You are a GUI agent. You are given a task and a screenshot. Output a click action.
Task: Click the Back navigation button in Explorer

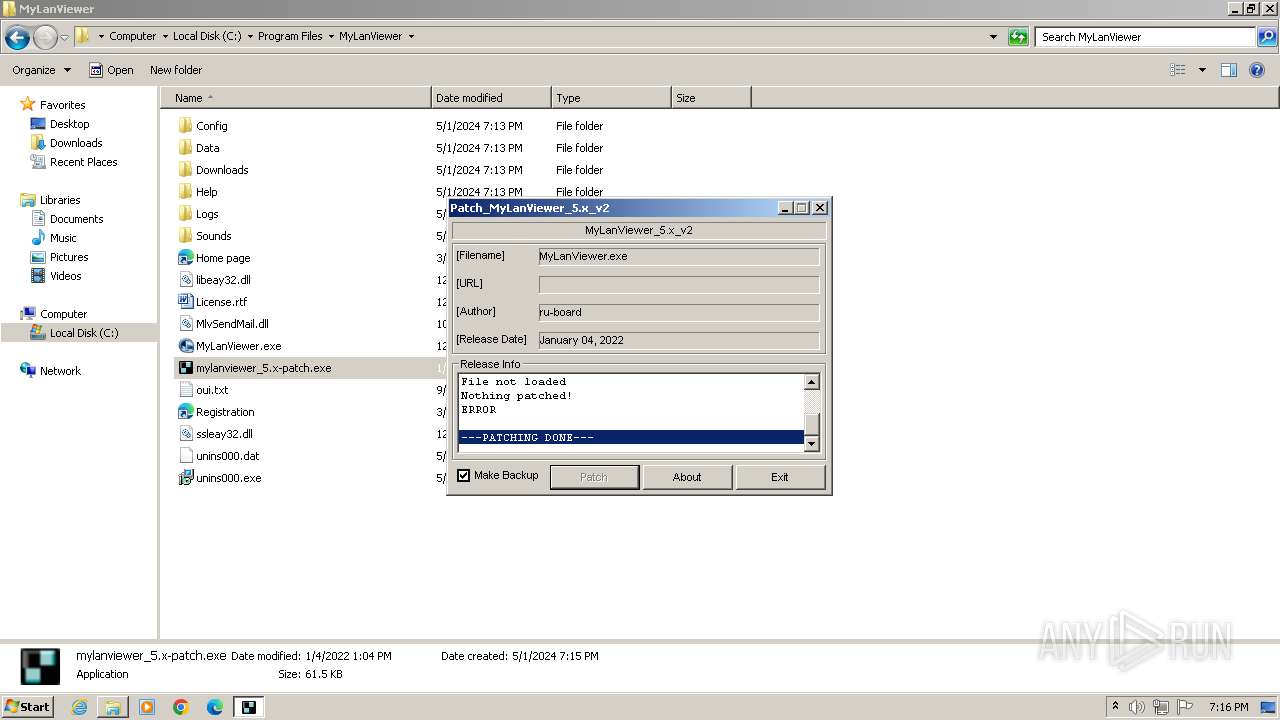[x=17, y=37]
